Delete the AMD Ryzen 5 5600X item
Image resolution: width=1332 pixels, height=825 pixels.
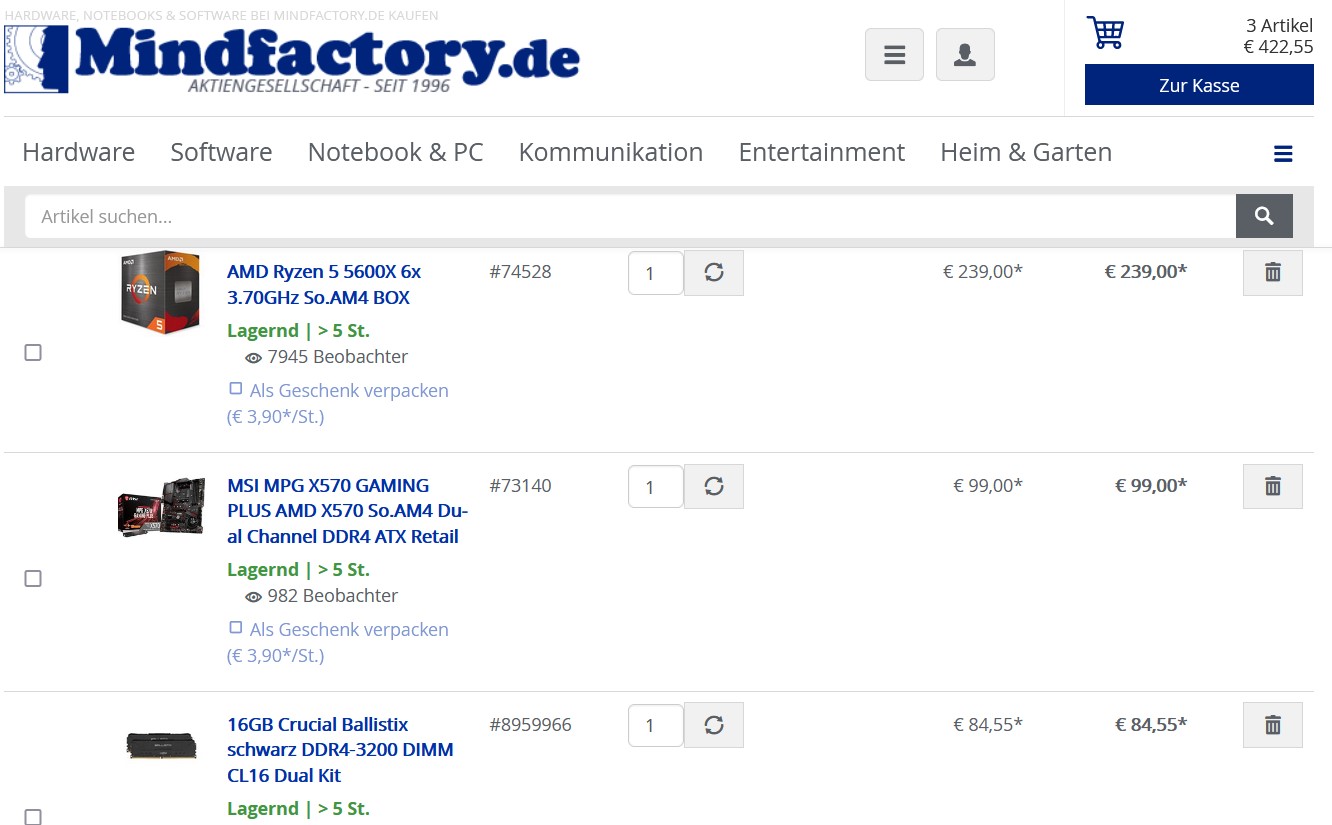1273,273
